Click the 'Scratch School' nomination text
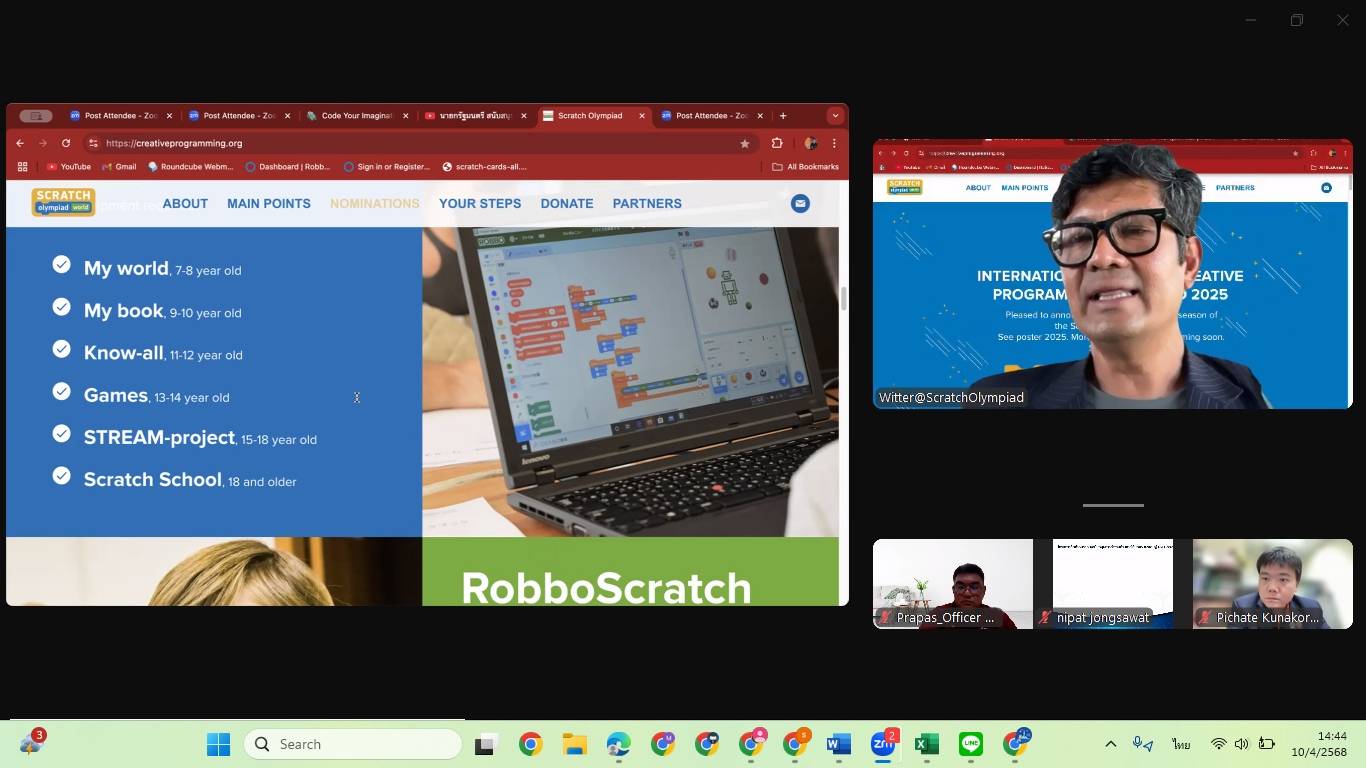 coord(153,479)
